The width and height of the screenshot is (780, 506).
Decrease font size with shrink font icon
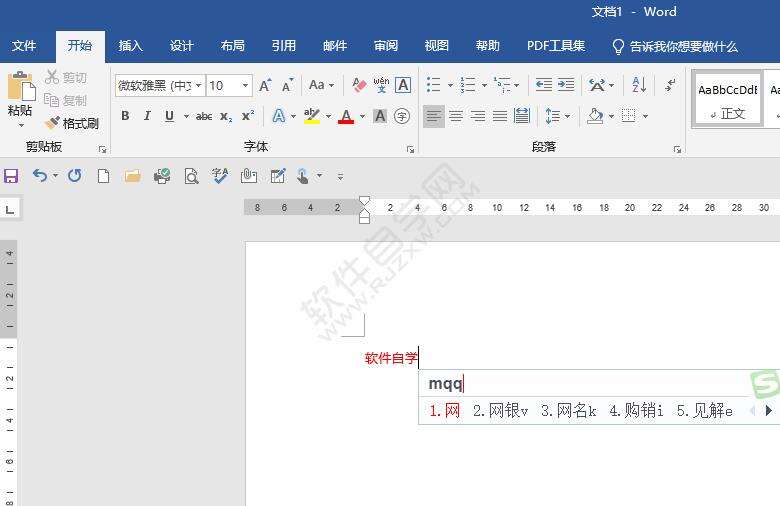tap(288, 86)
